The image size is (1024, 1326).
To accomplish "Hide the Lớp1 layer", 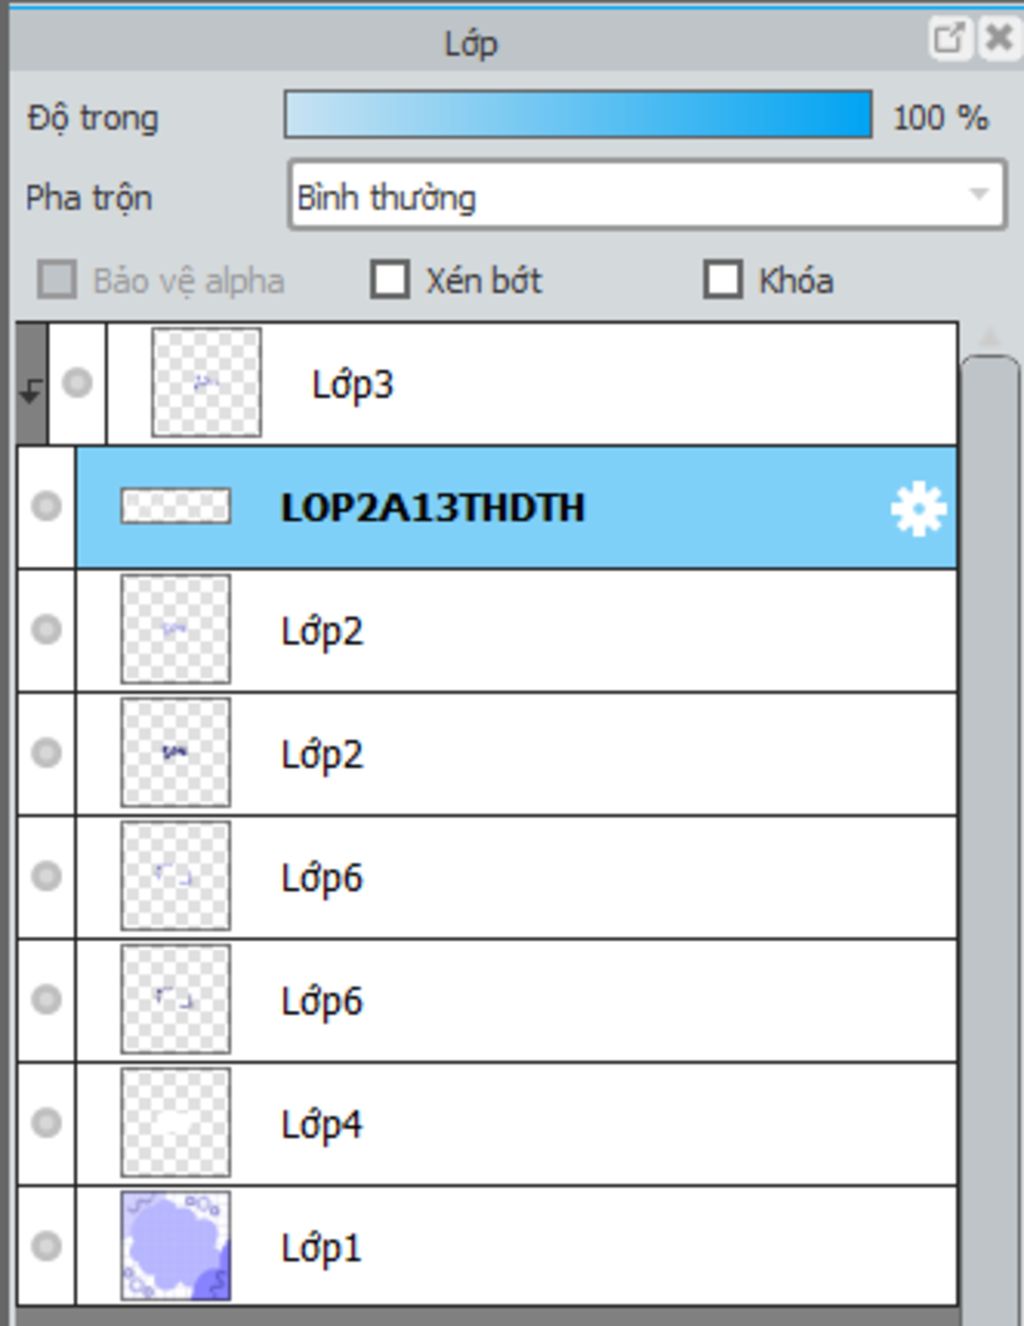I will pyautogui.click(x=46, y=1246).
